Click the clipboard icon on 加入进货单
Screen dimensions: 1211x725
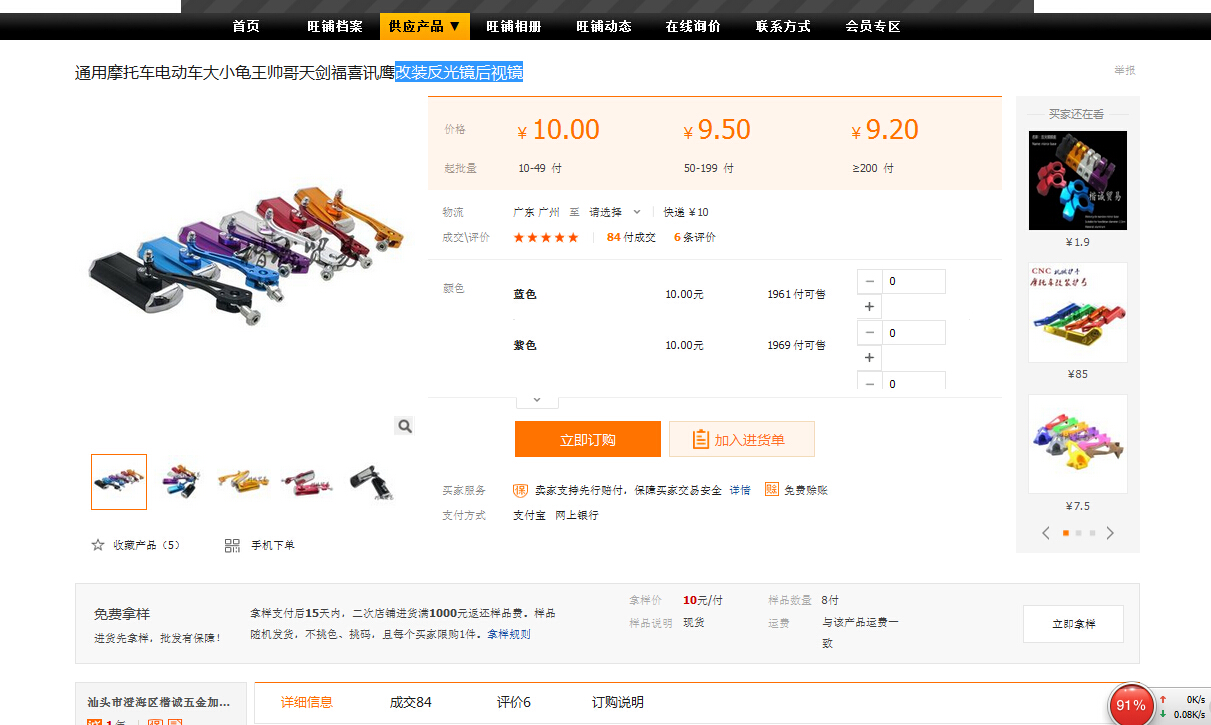[x=700, y=439]
